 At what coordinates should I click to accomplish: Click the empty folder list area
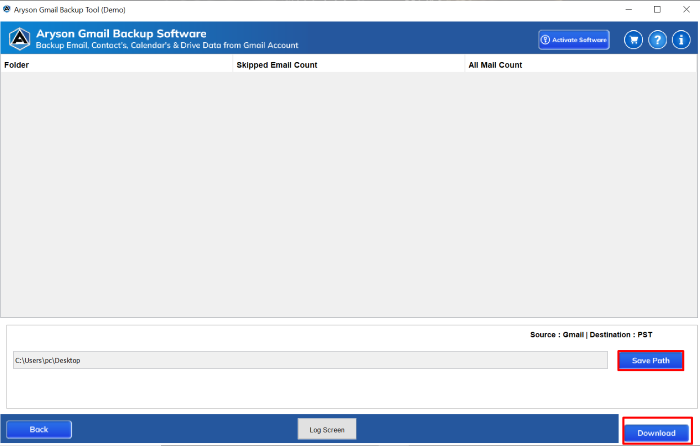(x=349, y=195)
